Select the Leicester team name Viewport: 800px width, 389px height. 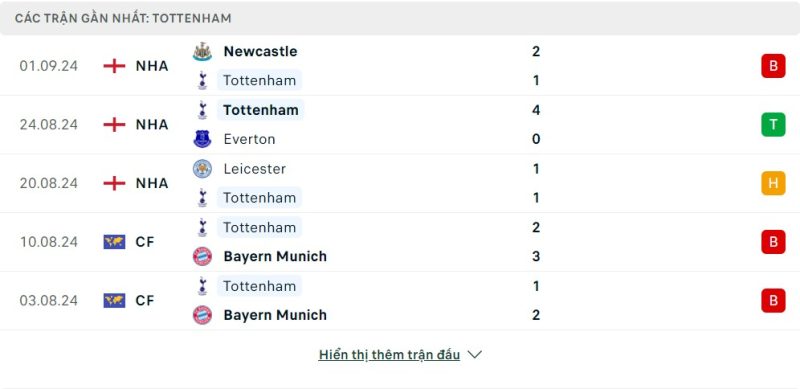(255, 169)
